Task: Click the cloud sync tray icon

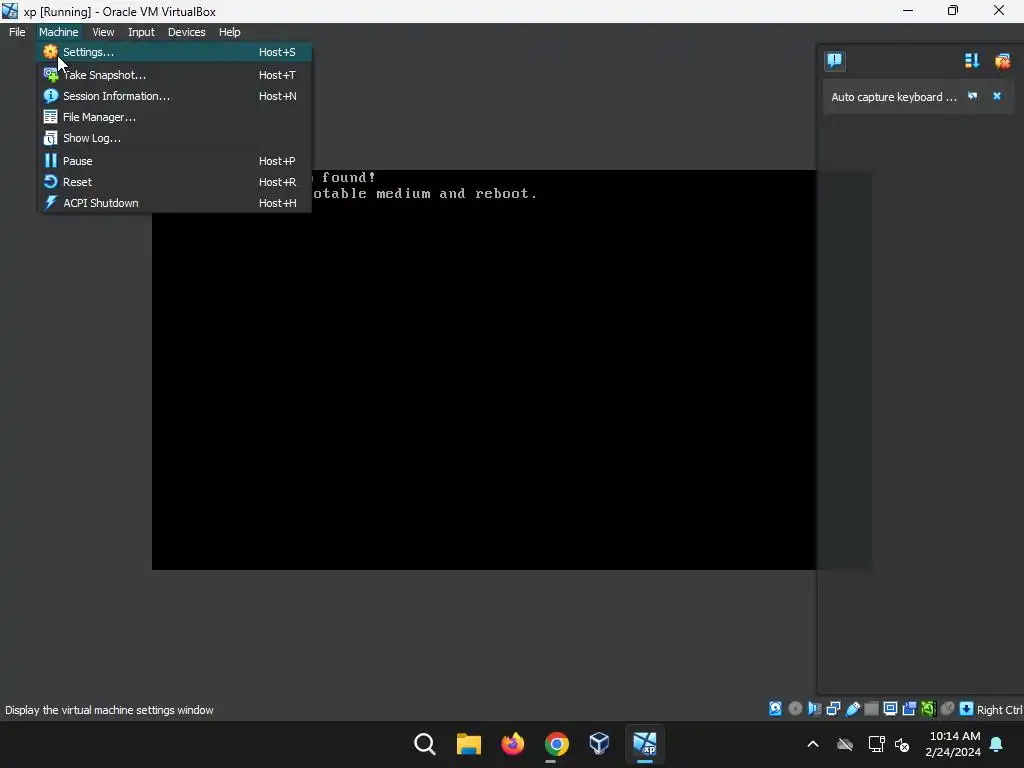Action: pos(845,744)
